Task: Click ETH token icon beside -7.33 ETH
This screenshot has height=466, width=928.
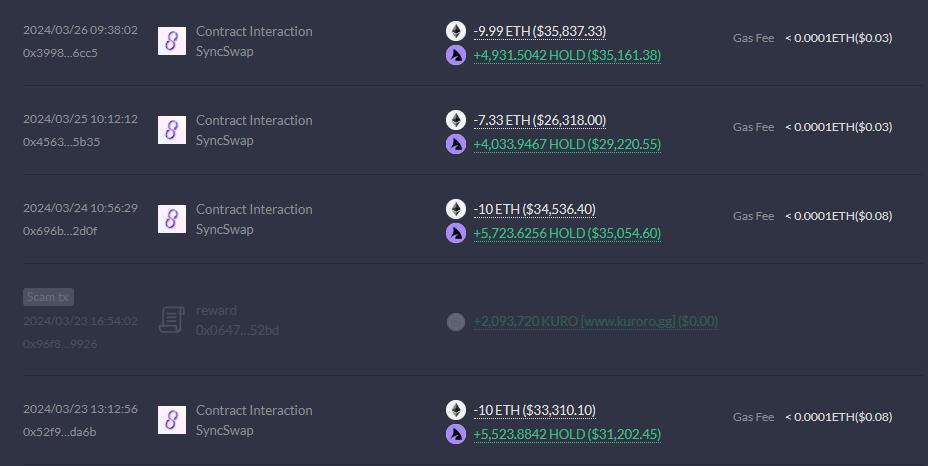Action: (456, 120)
